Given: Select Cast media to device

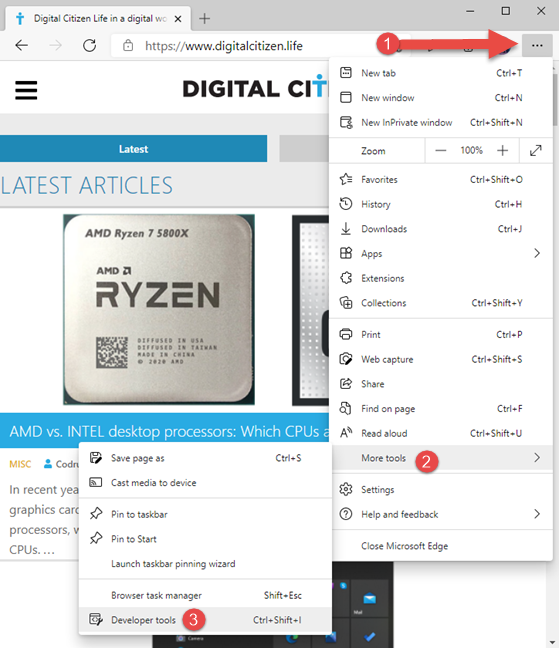Looking at the screenshot, I should click(205, 483).
